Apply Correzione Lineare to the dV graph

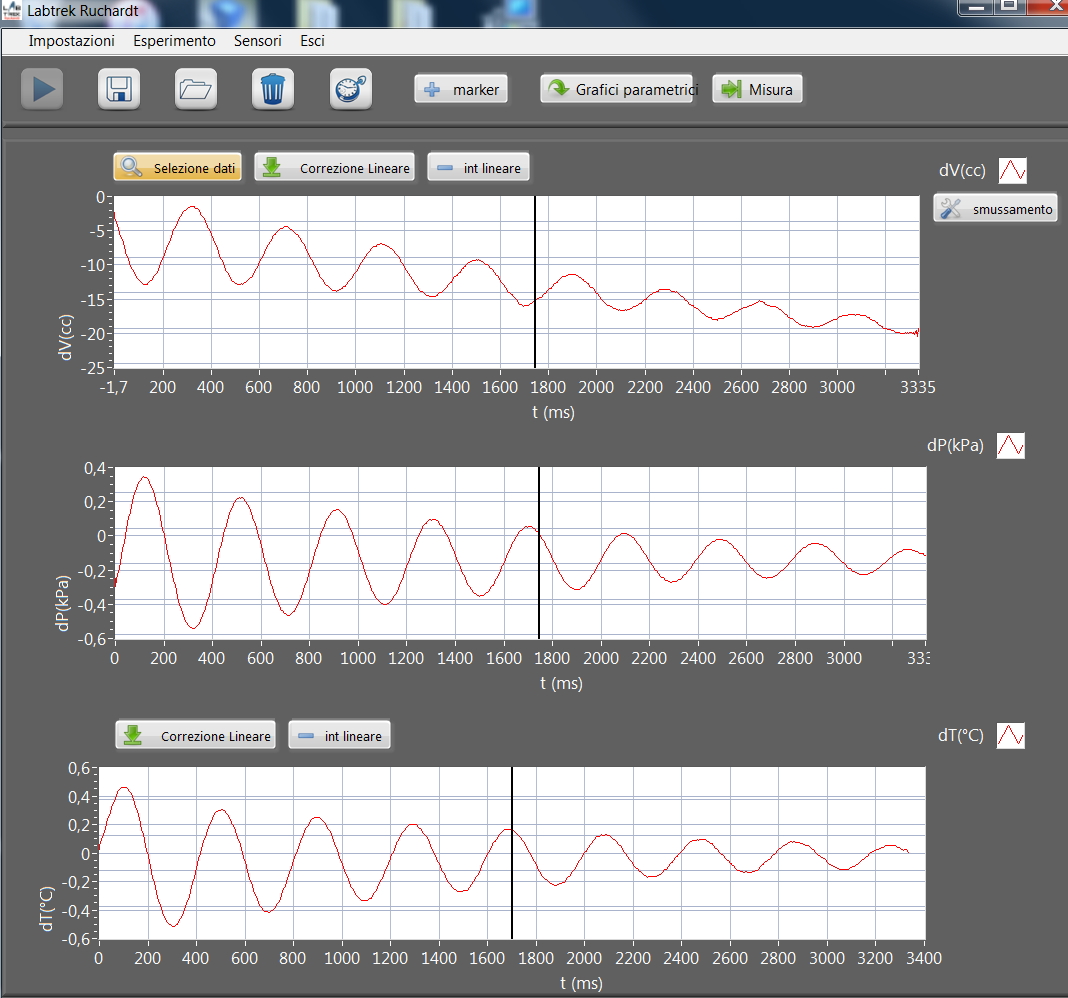click(335, 169)
